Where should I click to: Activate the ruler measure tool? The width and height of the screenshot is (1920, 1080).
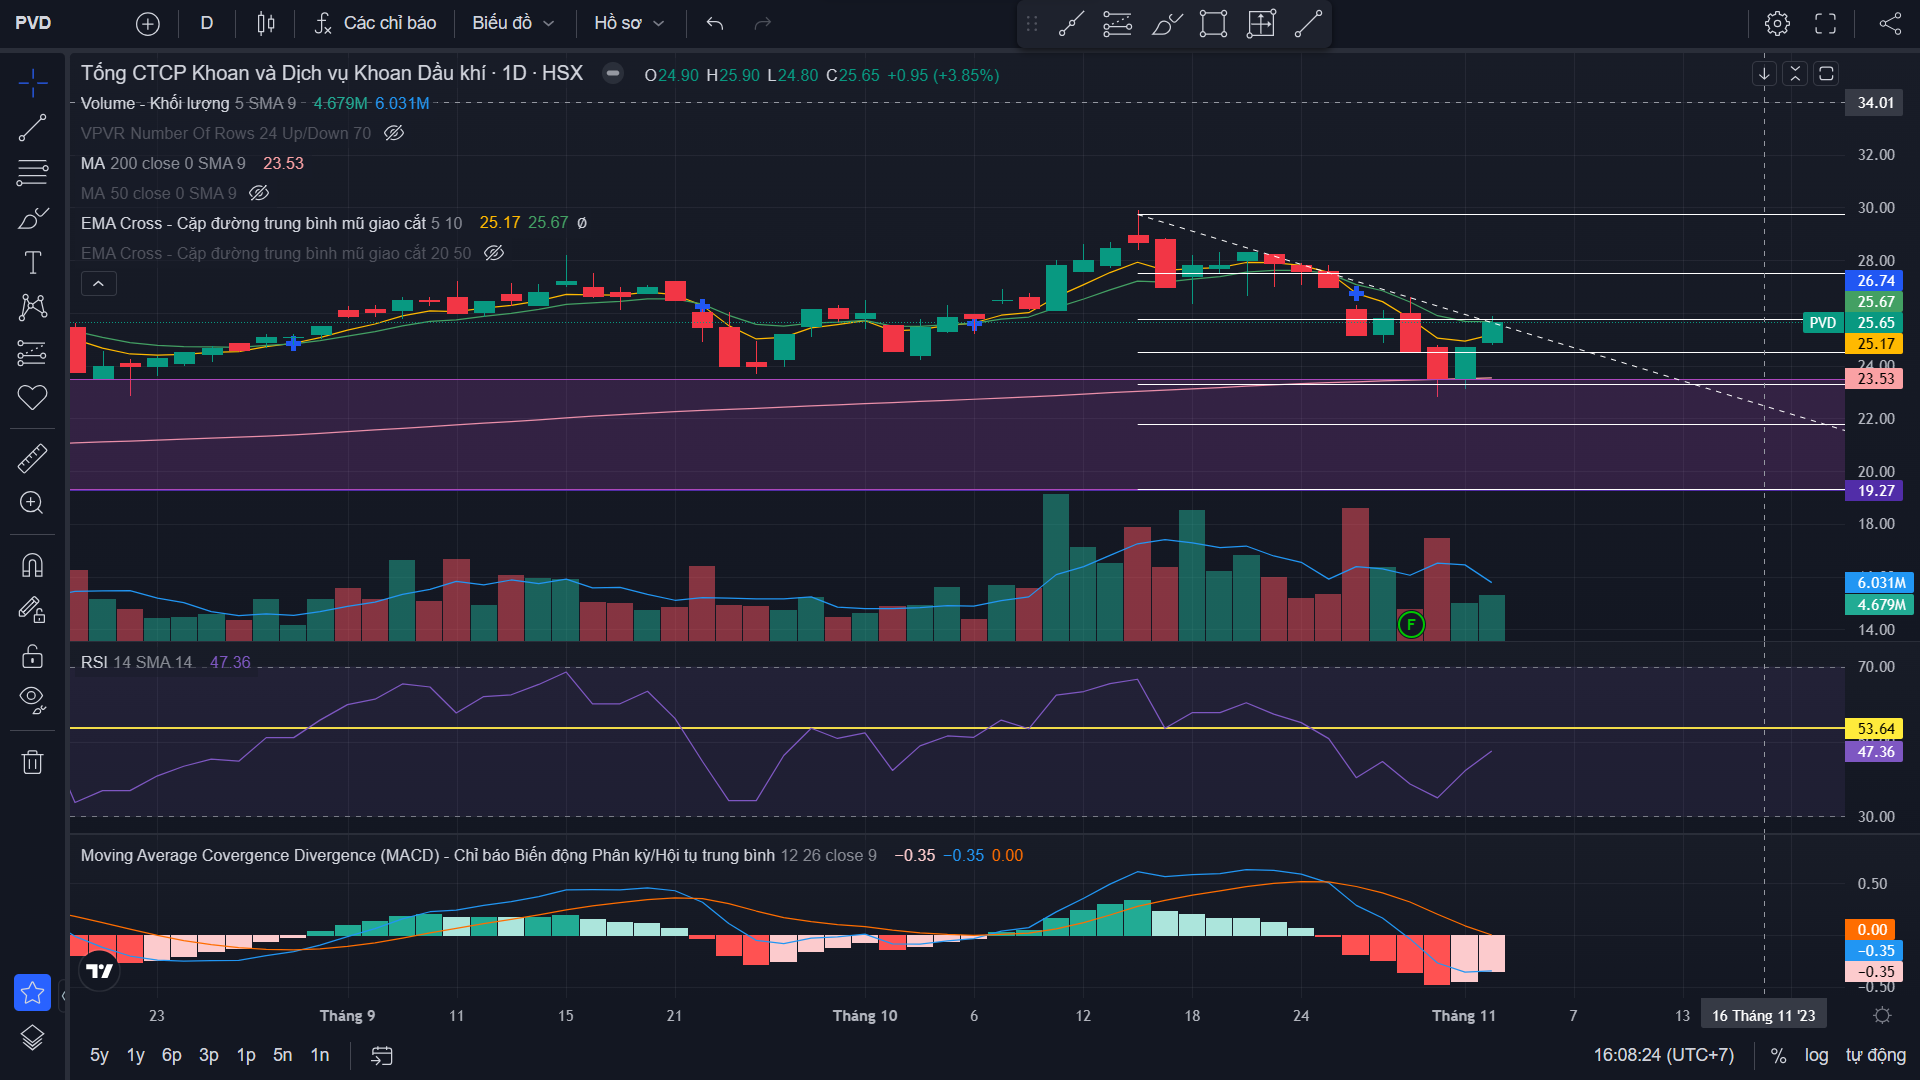32,459
